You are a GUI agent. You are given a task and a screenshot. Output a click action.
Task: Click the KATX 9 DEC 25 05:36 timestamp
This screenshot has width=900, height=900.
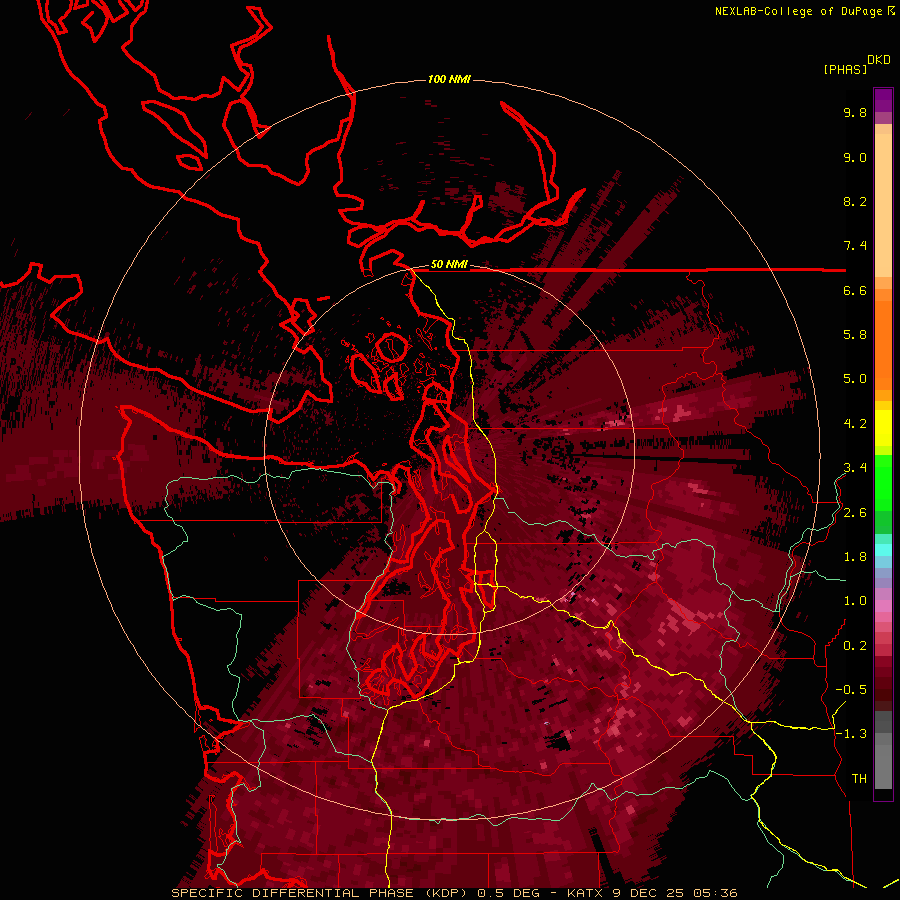[x=652, y=893]
